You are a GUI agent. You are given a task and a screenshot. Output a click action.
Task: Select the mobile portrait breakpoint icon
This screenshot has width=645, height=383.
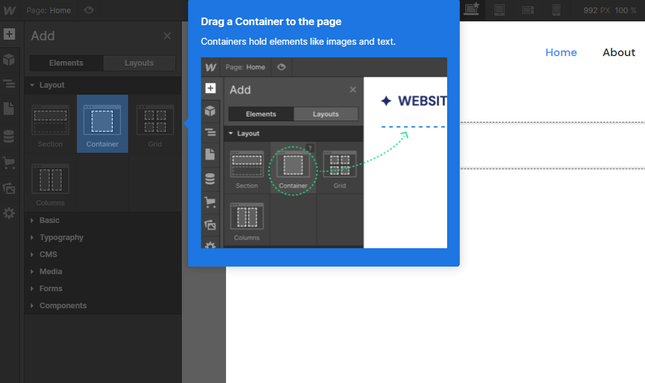coord(556,10)
